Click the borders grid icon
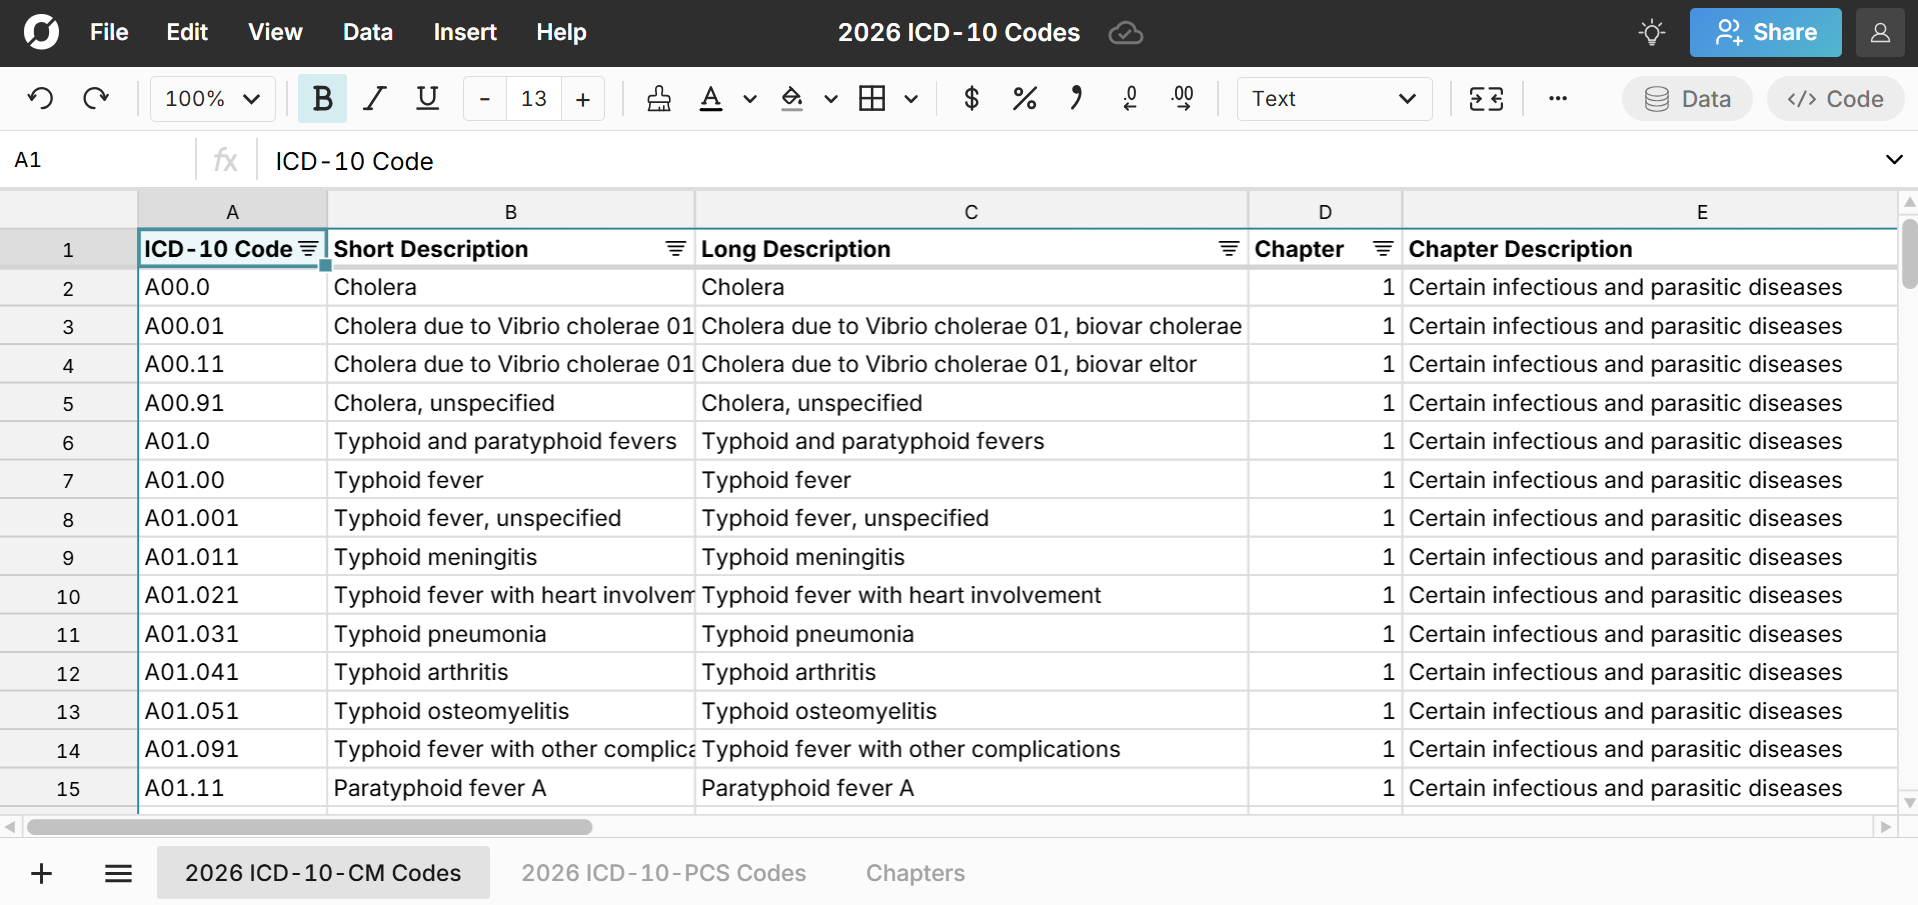Image resolution: width=1918 pixels, height=905 pixels. [x=872, y=98]
